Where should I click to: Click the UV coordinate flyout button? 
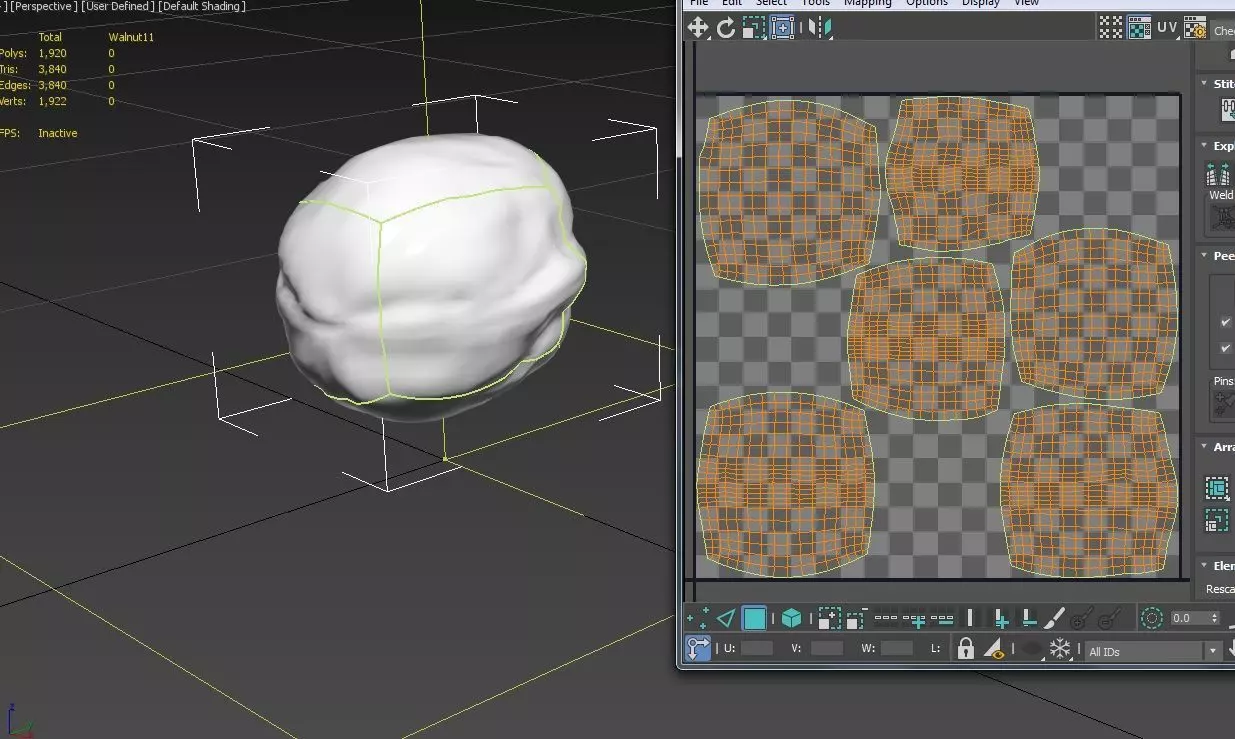(1169, 27)
